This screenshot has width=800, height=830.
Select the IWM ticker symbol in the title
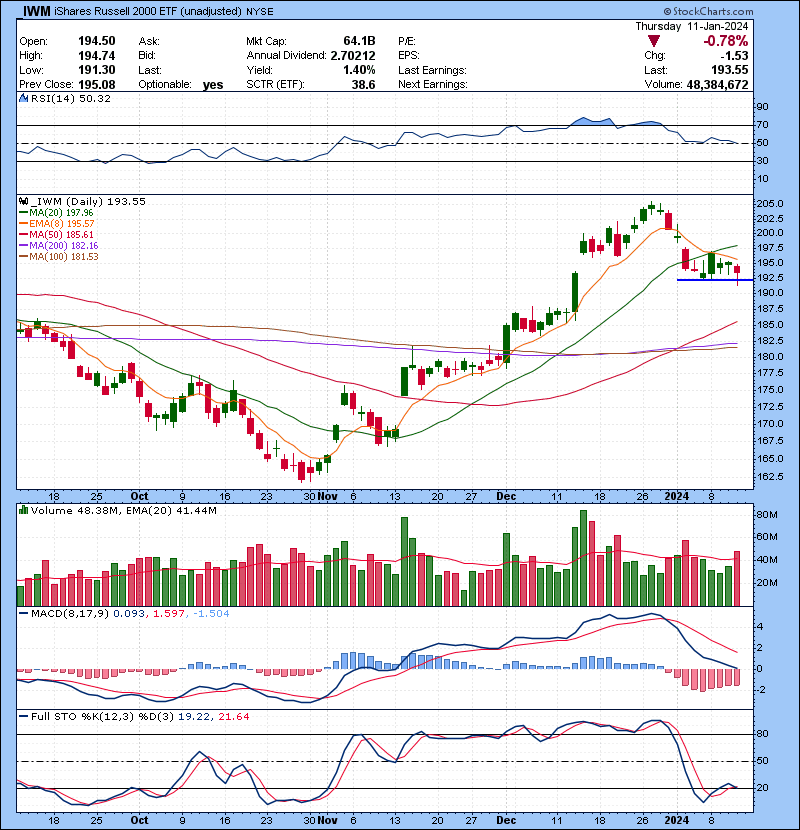click(x=37, y=11)
